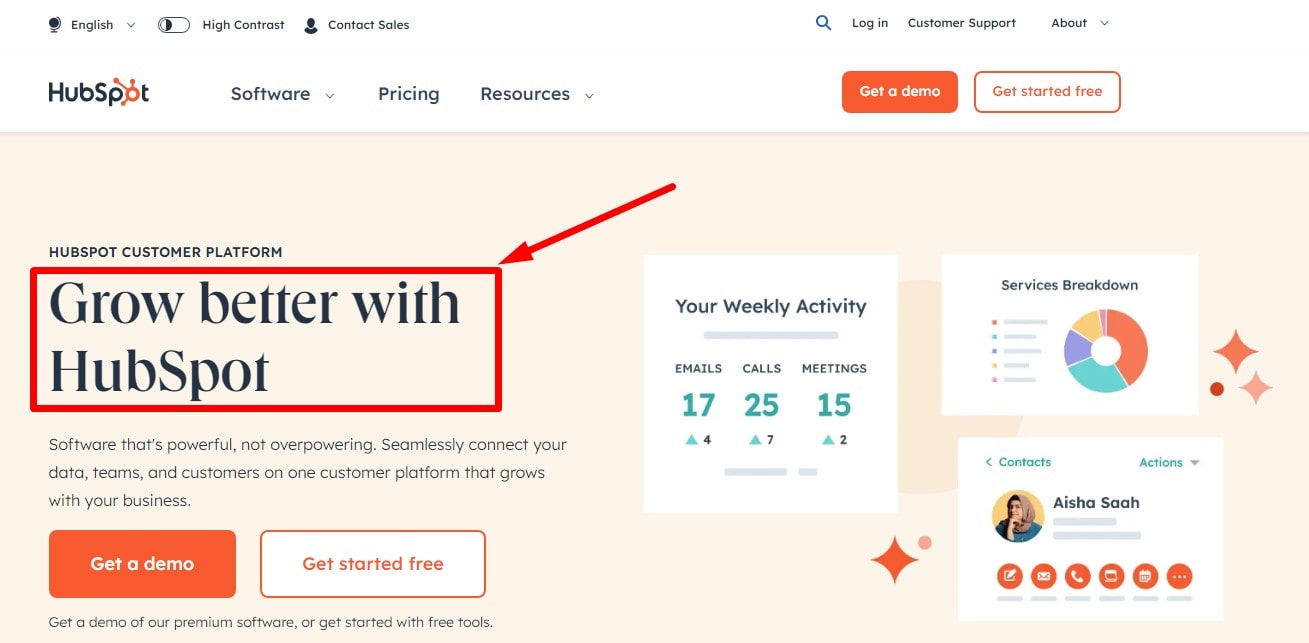Image resolution: width=1309 pixels, height=643 pixels.
Task: Open the Resources navigation menu
Action: point(537,94)
